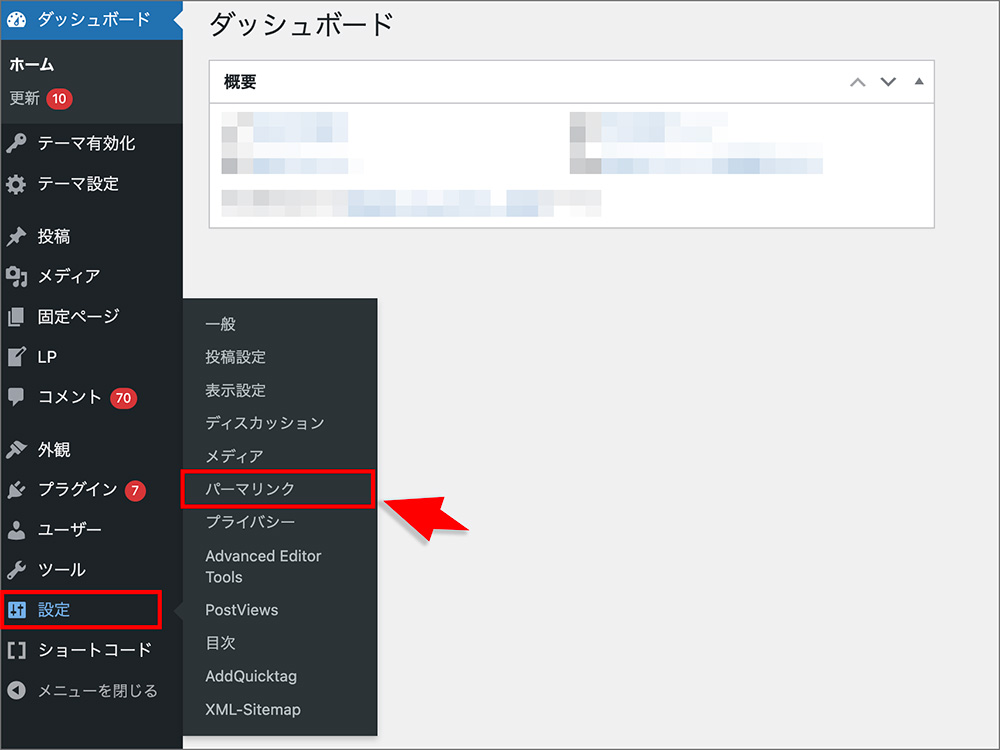Click the wrench icon for ツール
Viewport: 1000px width, 750px height.
17,570
